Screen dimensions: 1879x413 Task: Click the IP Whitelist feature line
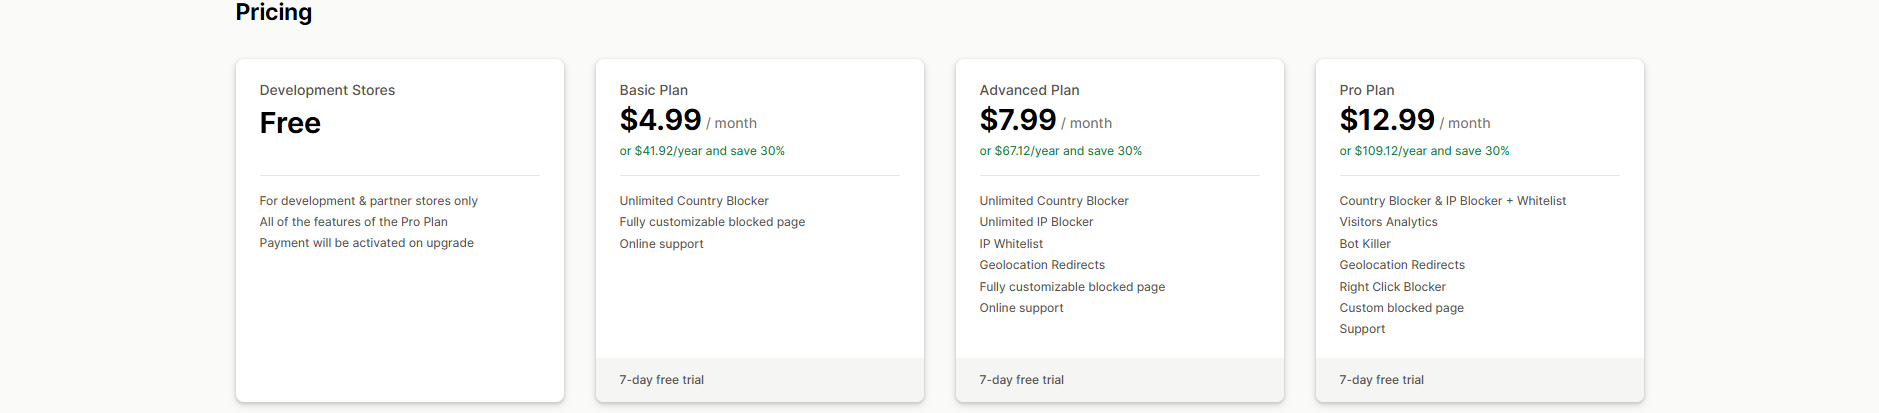tap(1011, 244)
